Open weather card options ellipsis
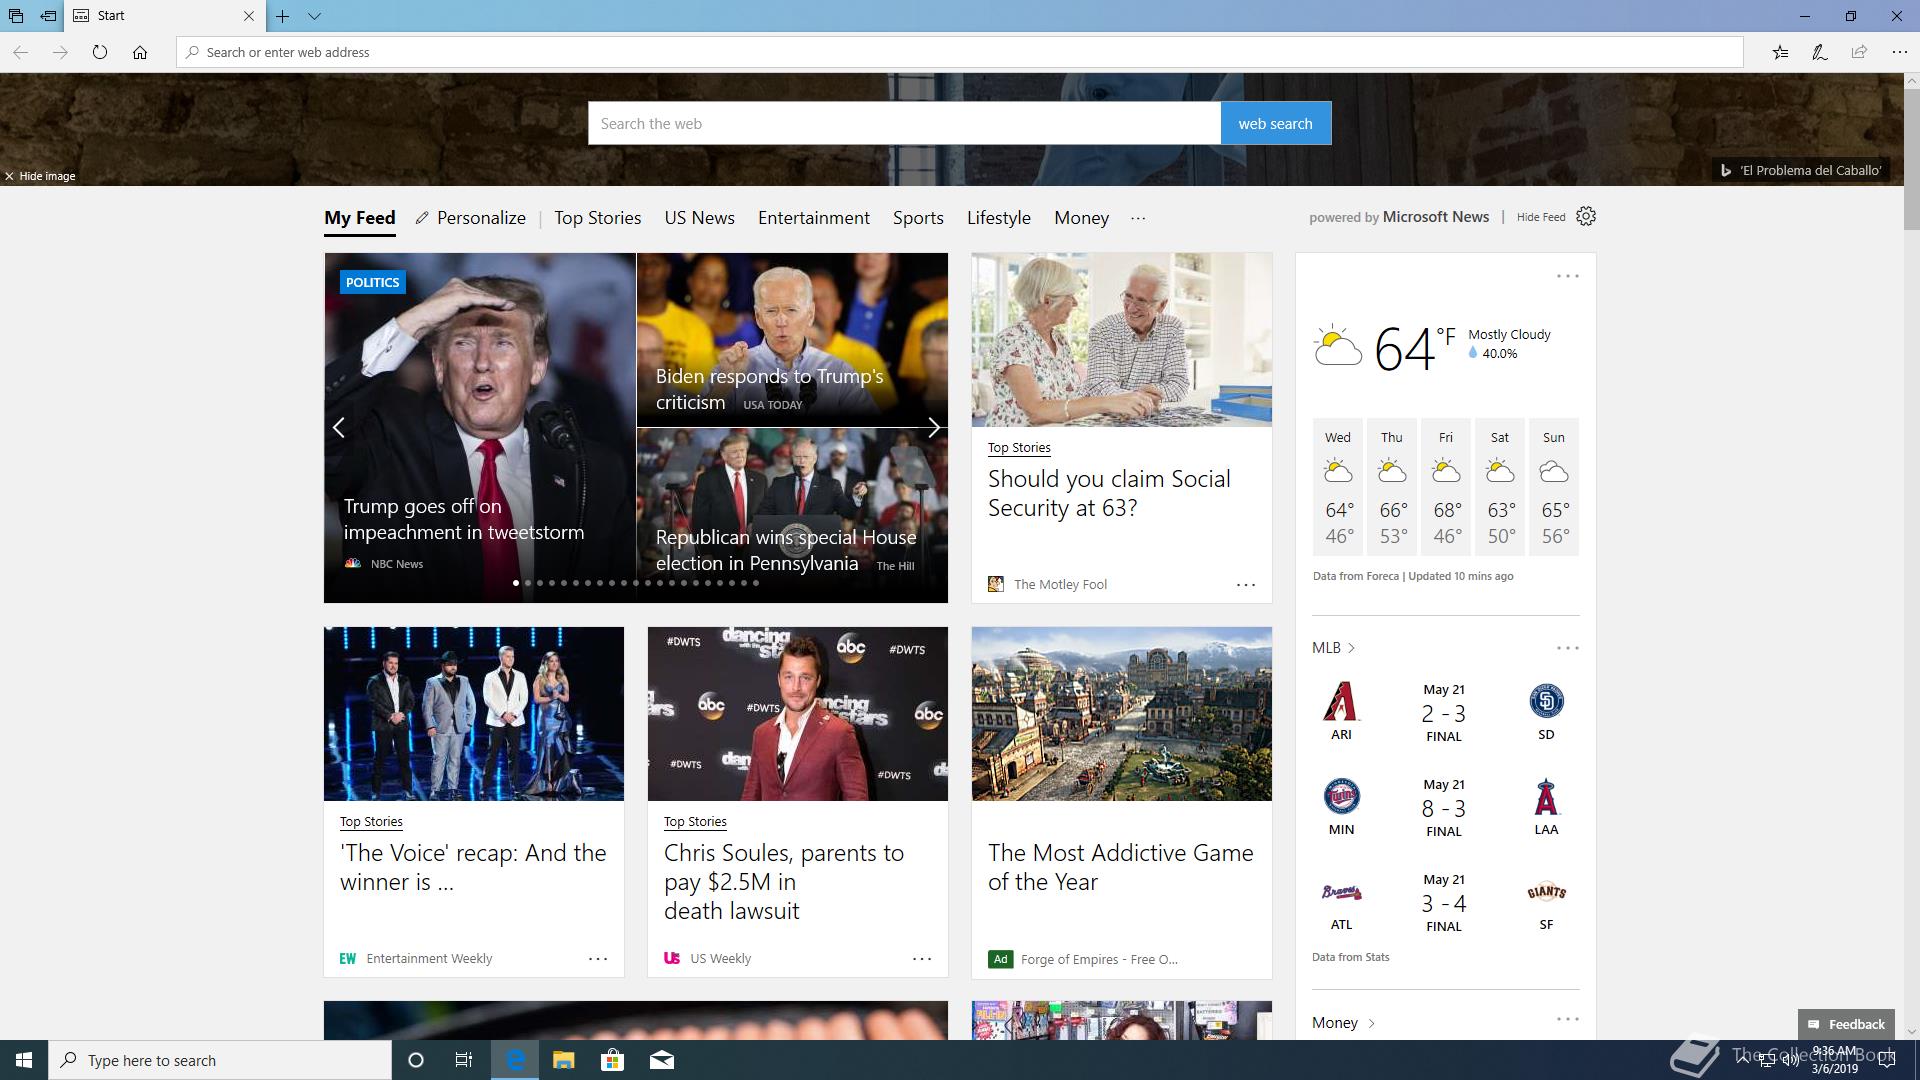 point(1567,276)
